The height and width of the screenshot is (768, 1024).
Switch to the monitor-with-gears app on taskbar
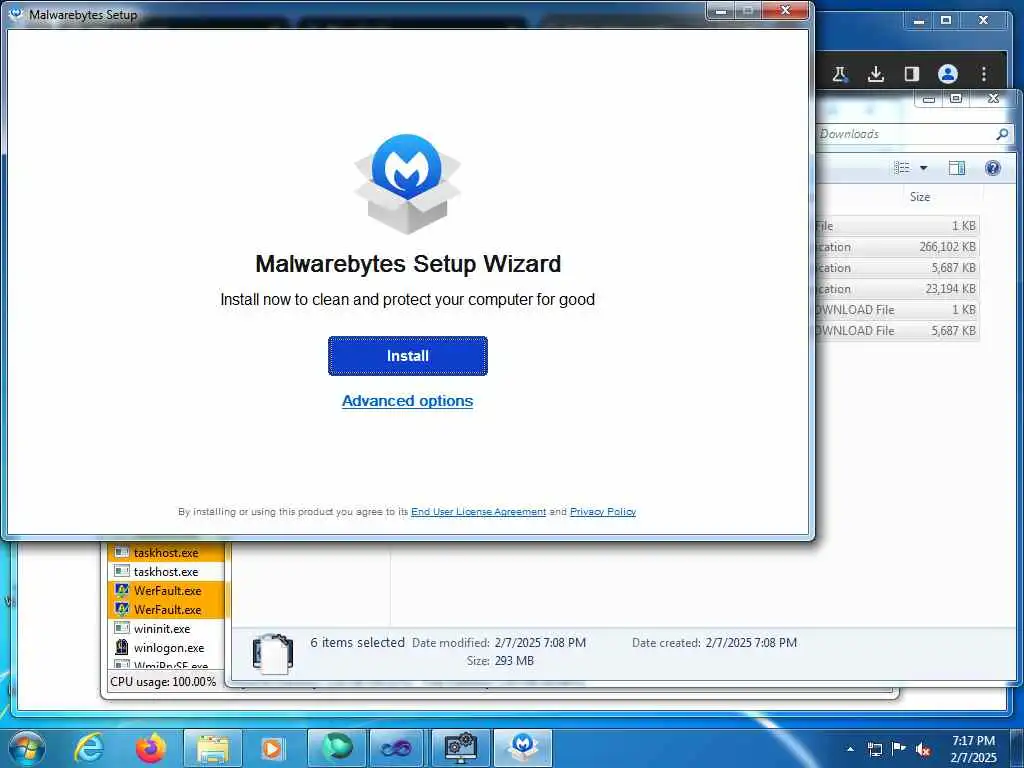[x=461, y=748]
